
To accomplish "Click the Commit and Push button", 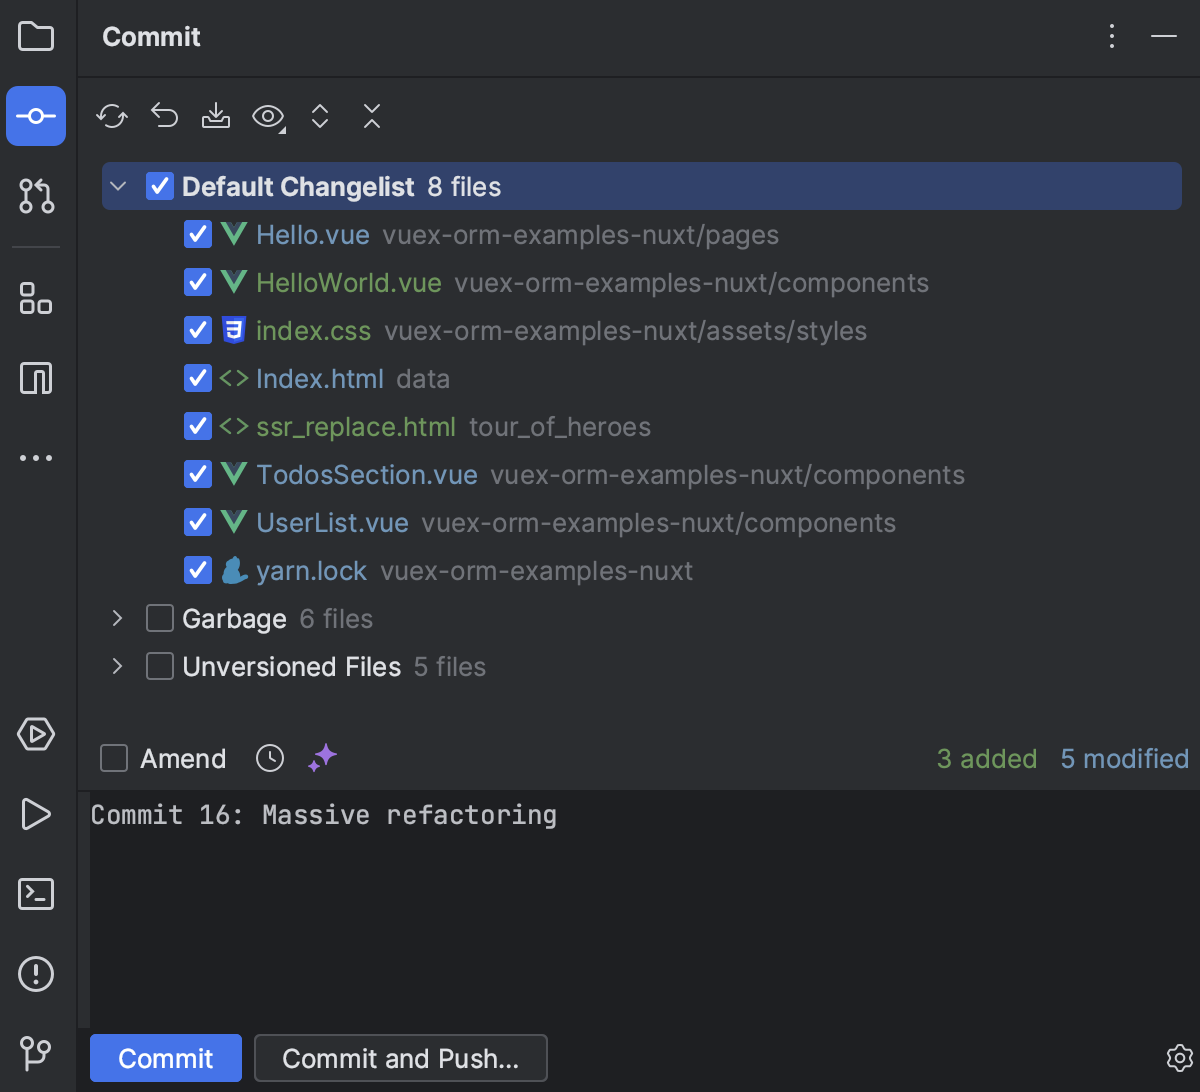I will click(400, 1058).
